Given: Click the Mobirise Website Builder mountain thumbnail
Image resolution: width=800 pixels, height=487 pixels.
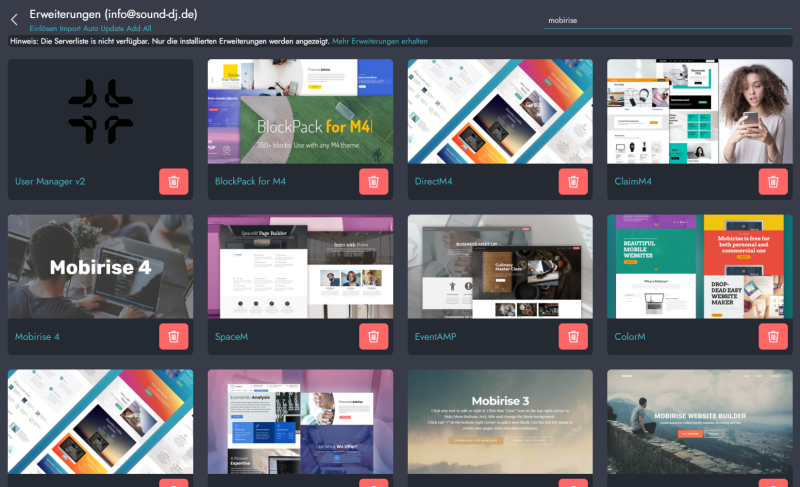Looking at the screenshot, I should [699, 422].
